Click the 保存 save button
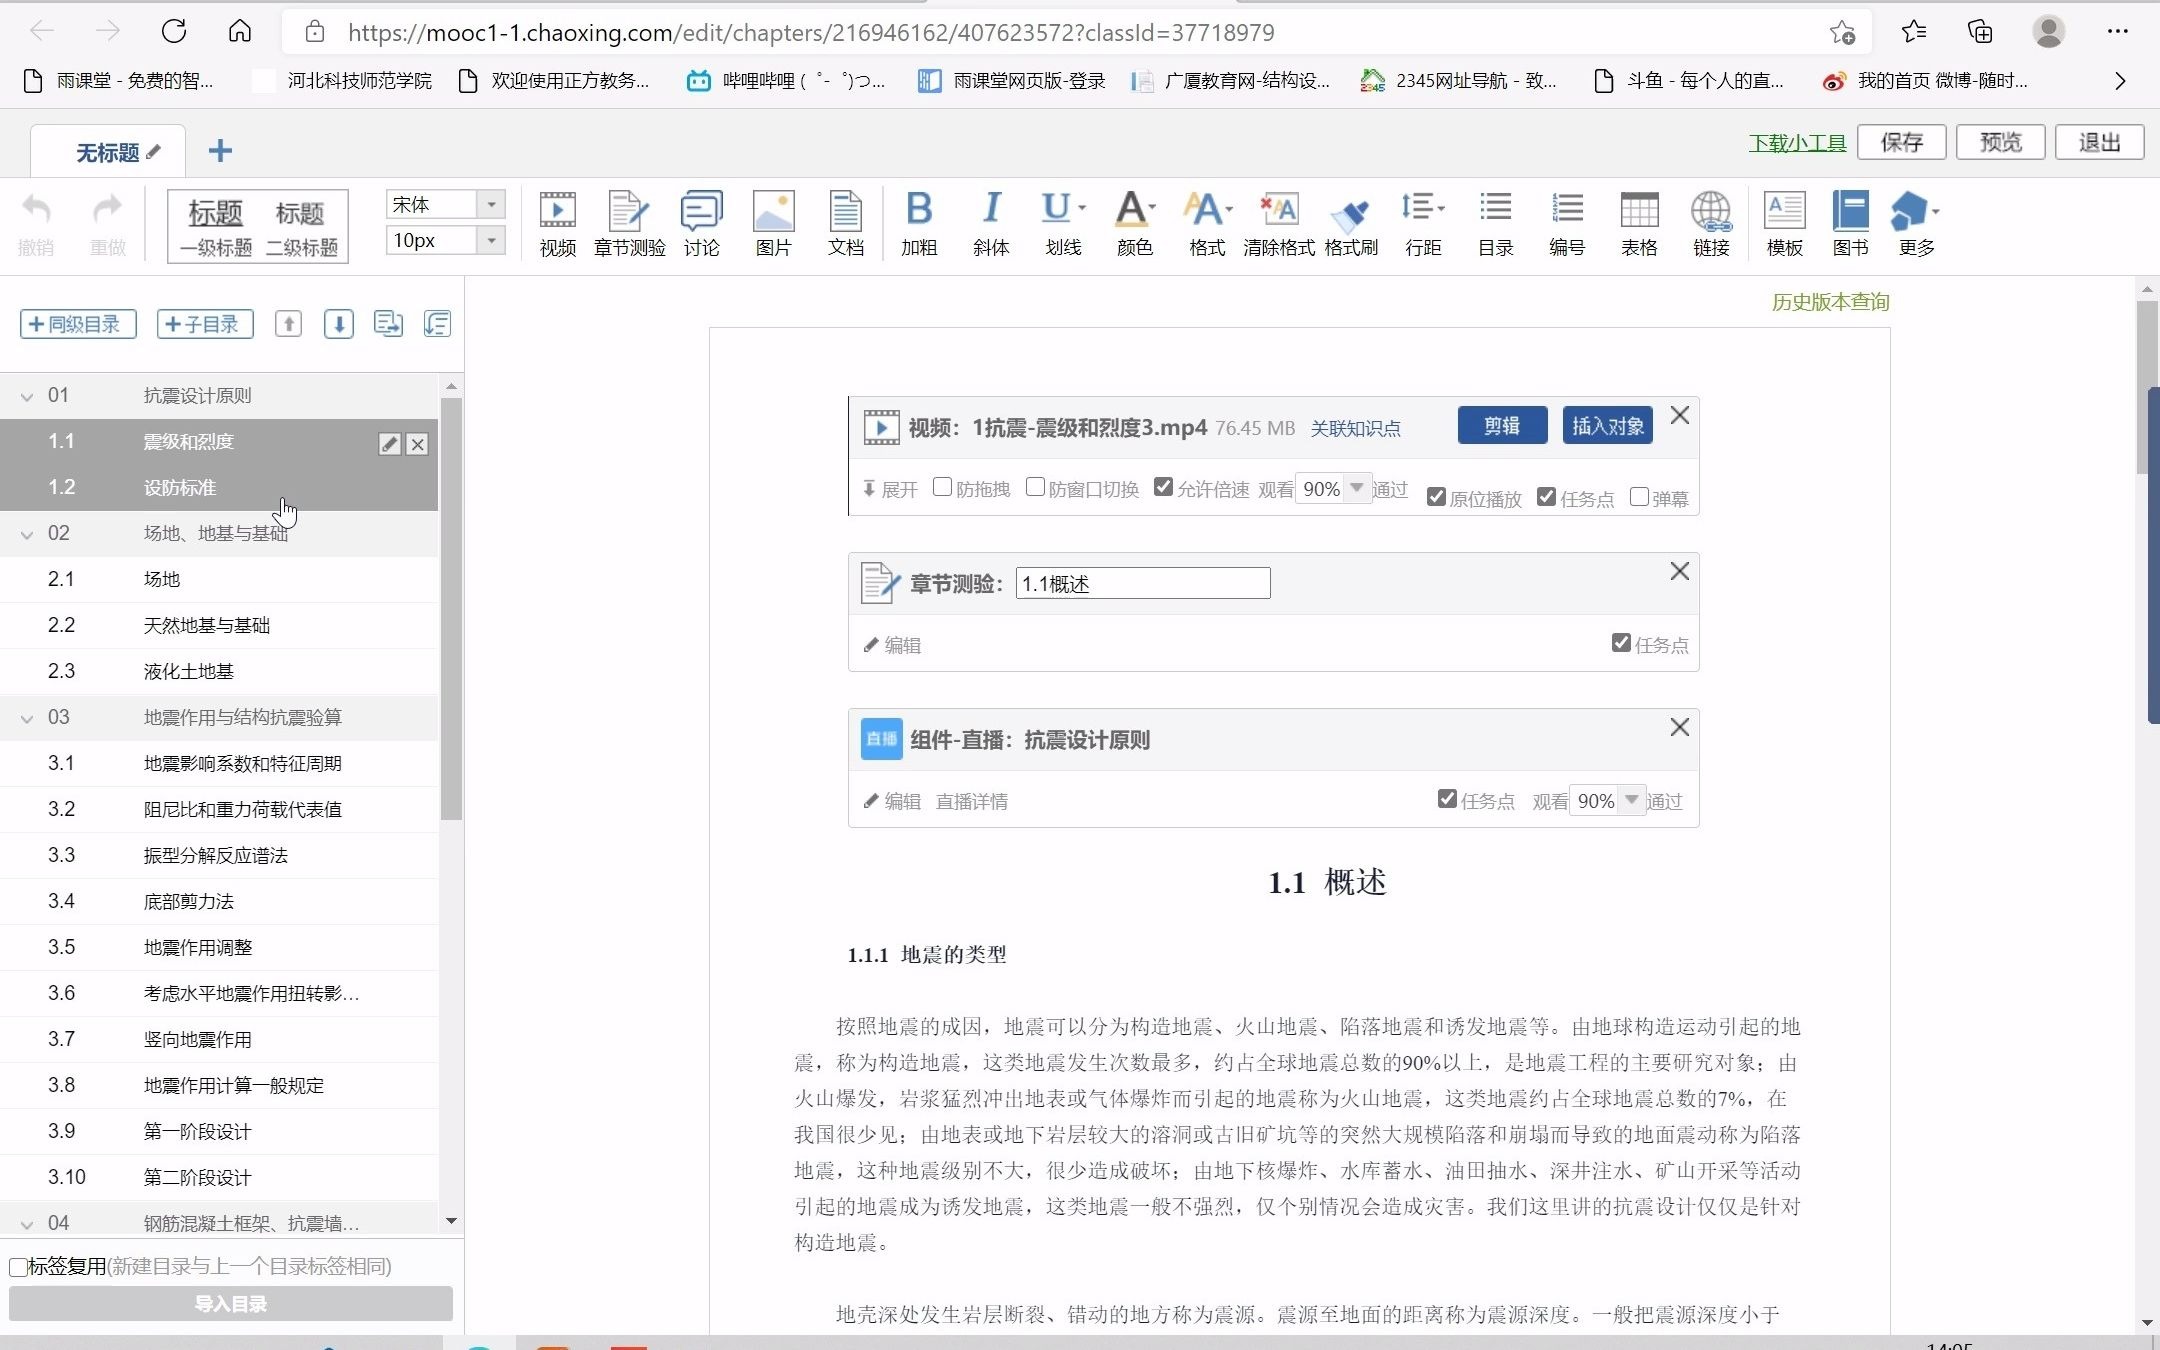 pyautogui.click(x=1901, y=142)
